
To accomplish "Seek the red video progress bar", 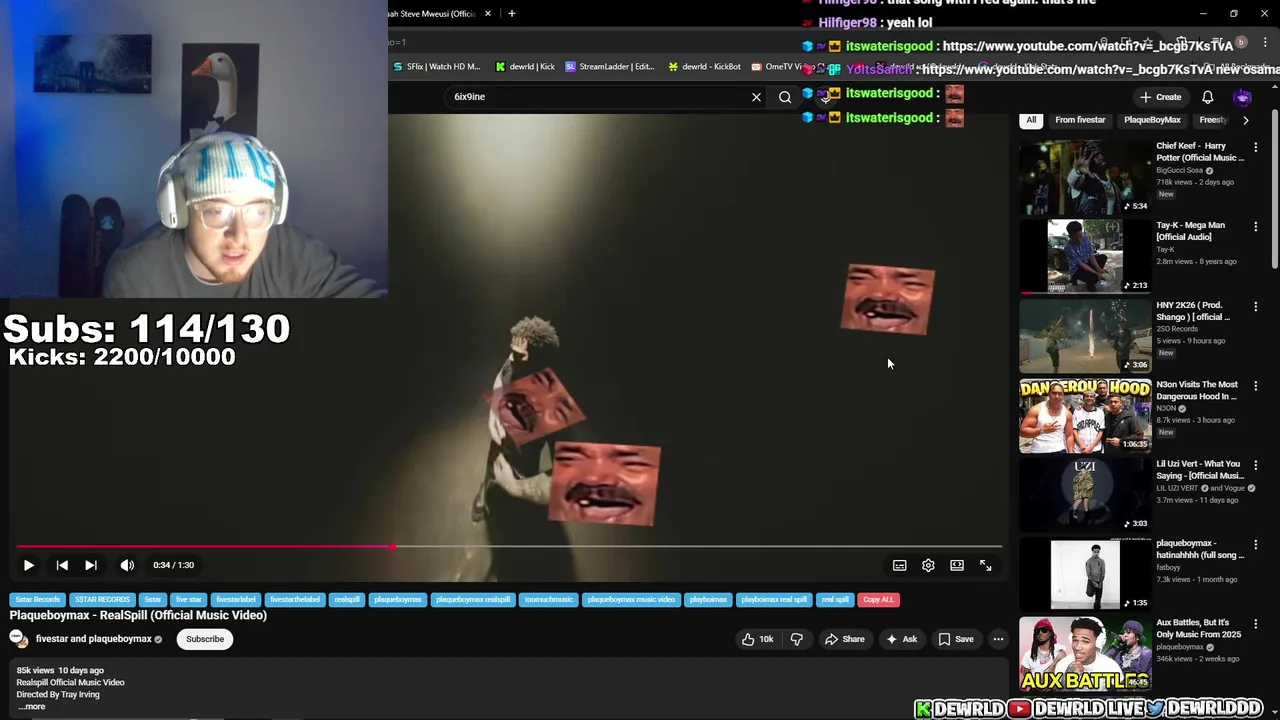I will [509, 547].
